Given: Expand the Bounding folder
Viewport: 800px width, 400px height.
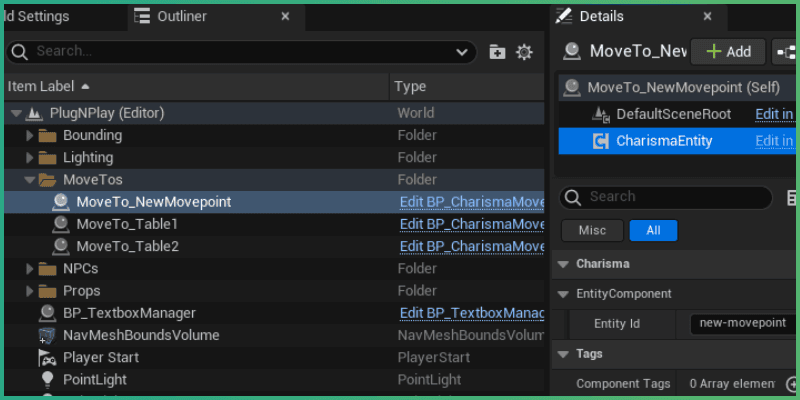Looking at the screenshot, I should 30,136.
